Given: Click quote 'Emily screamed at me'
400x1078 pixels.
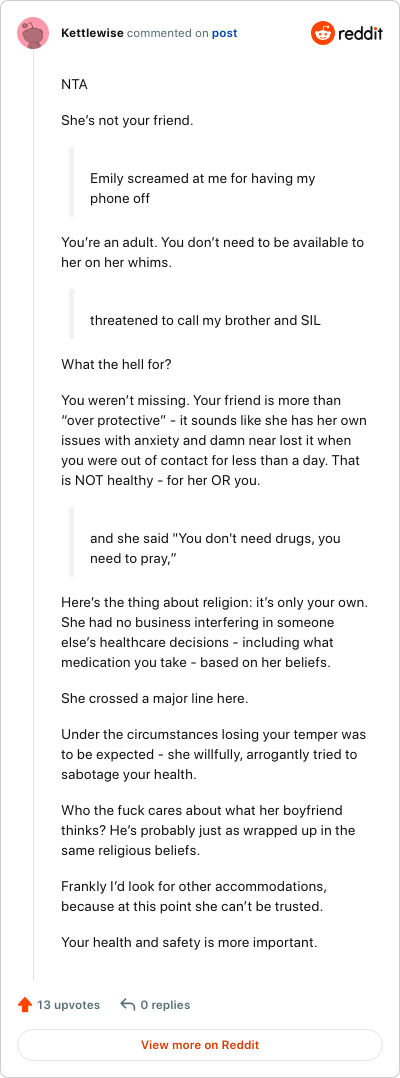Looking at the screenshot, I should click(x=203, y=188).
